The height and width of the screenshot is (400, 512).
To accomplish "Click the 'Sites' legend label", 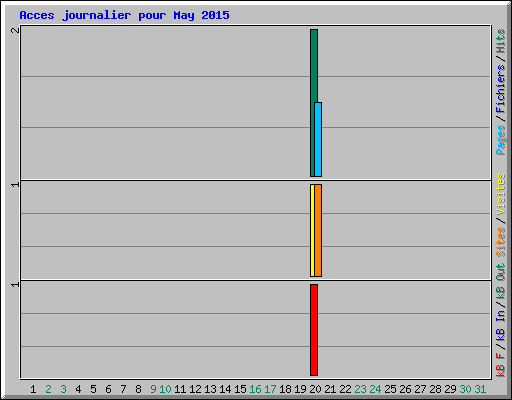I will (501, 242).
